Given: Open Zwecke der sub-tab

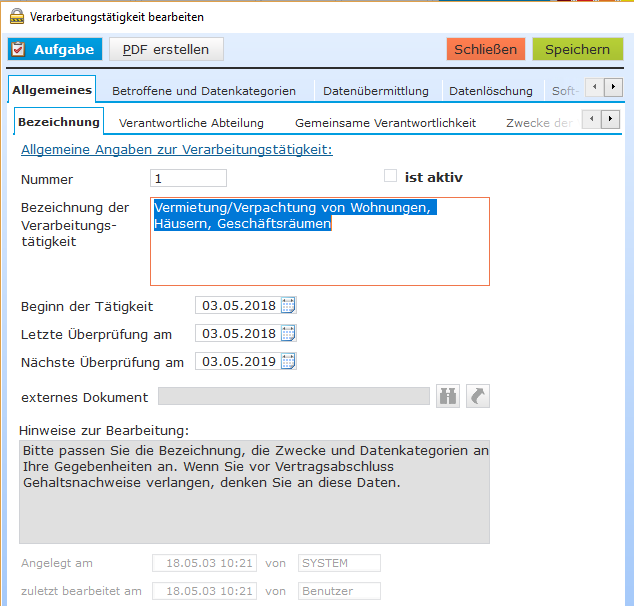Looking at the screenshot, I should pyautogui.click(x=539, y=123).
